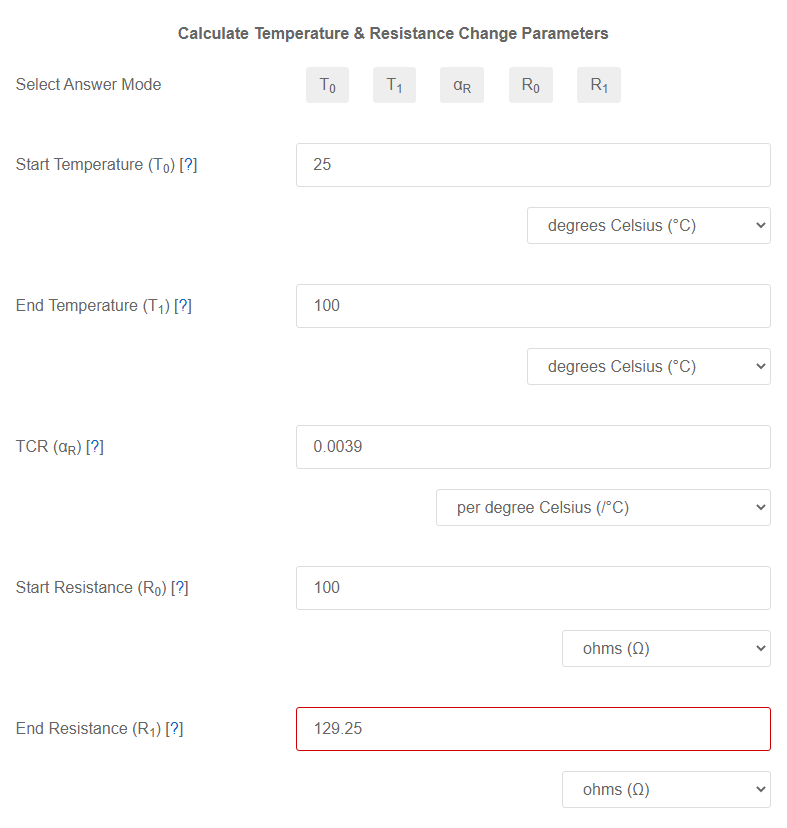This screenshot has width=787, height=828.
Task: Click the highlighted End Resistance field
Action: 533,728
